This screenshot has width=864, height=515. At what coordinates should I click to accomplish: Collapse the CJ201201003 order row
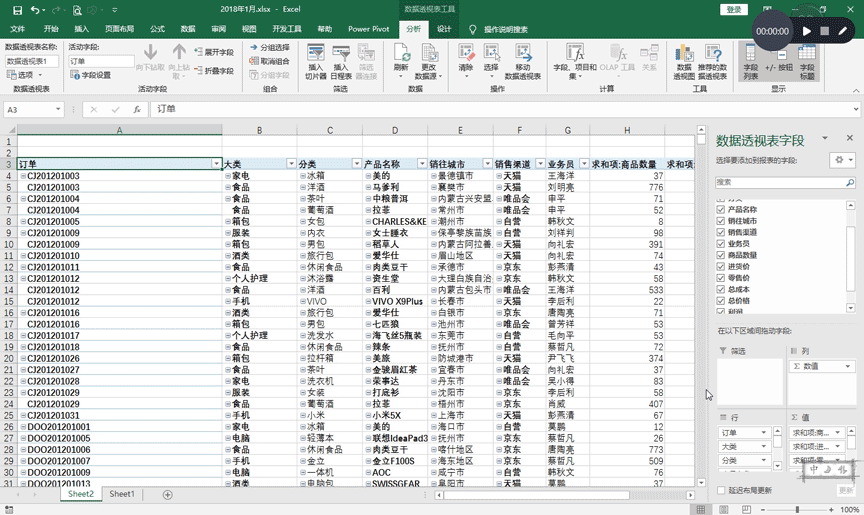[23, 176]
